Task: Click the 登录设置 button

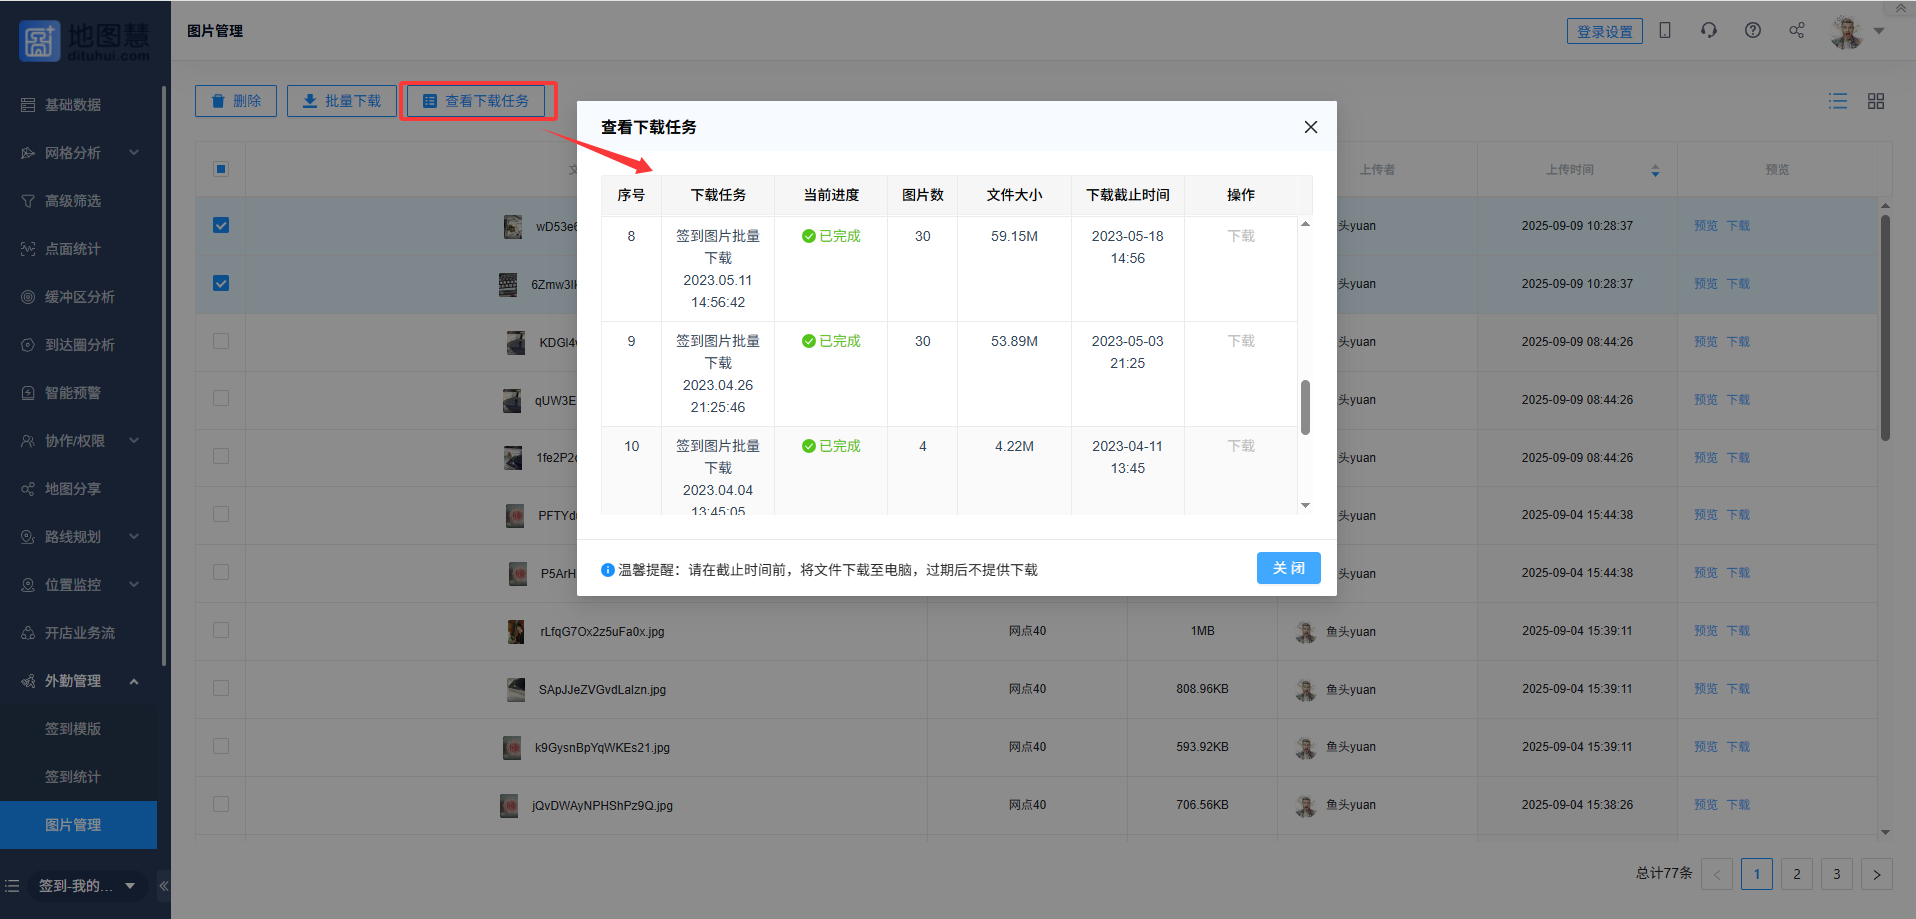Action: [1604, 32]
